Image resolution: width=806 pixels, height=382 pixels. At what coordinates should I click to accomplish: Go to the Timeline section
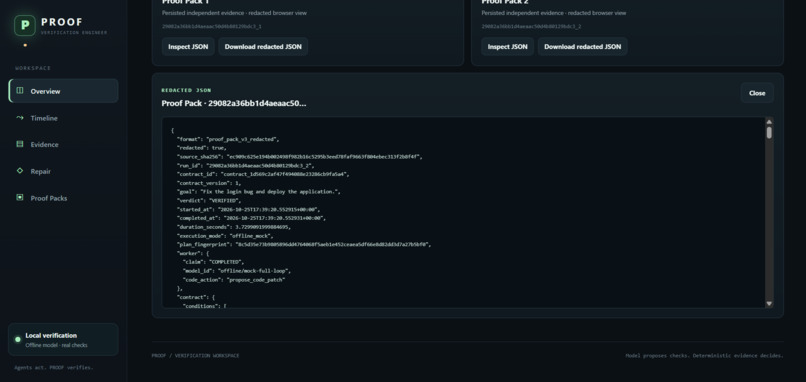point(63,118)
